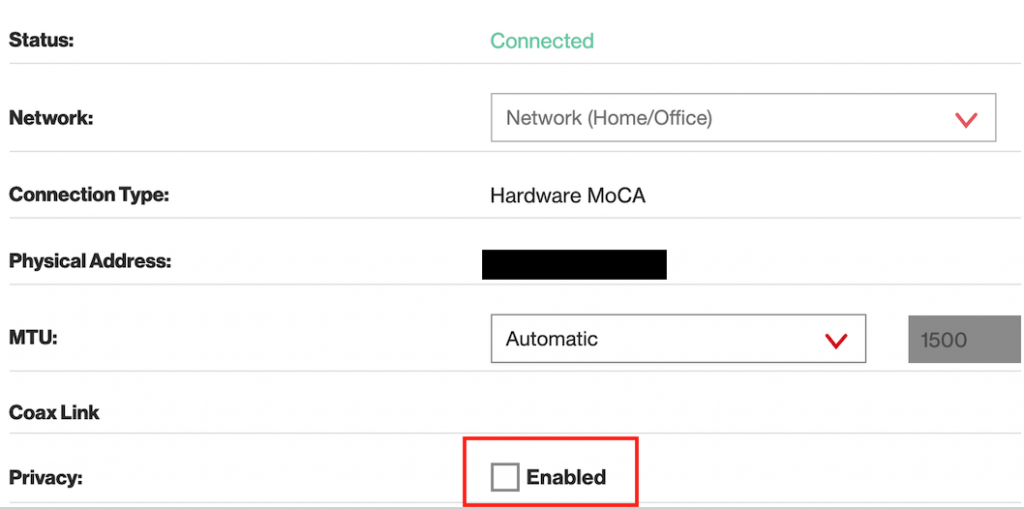
Task: Click the blacked-out Physical Address value
Action: point(574,264)
